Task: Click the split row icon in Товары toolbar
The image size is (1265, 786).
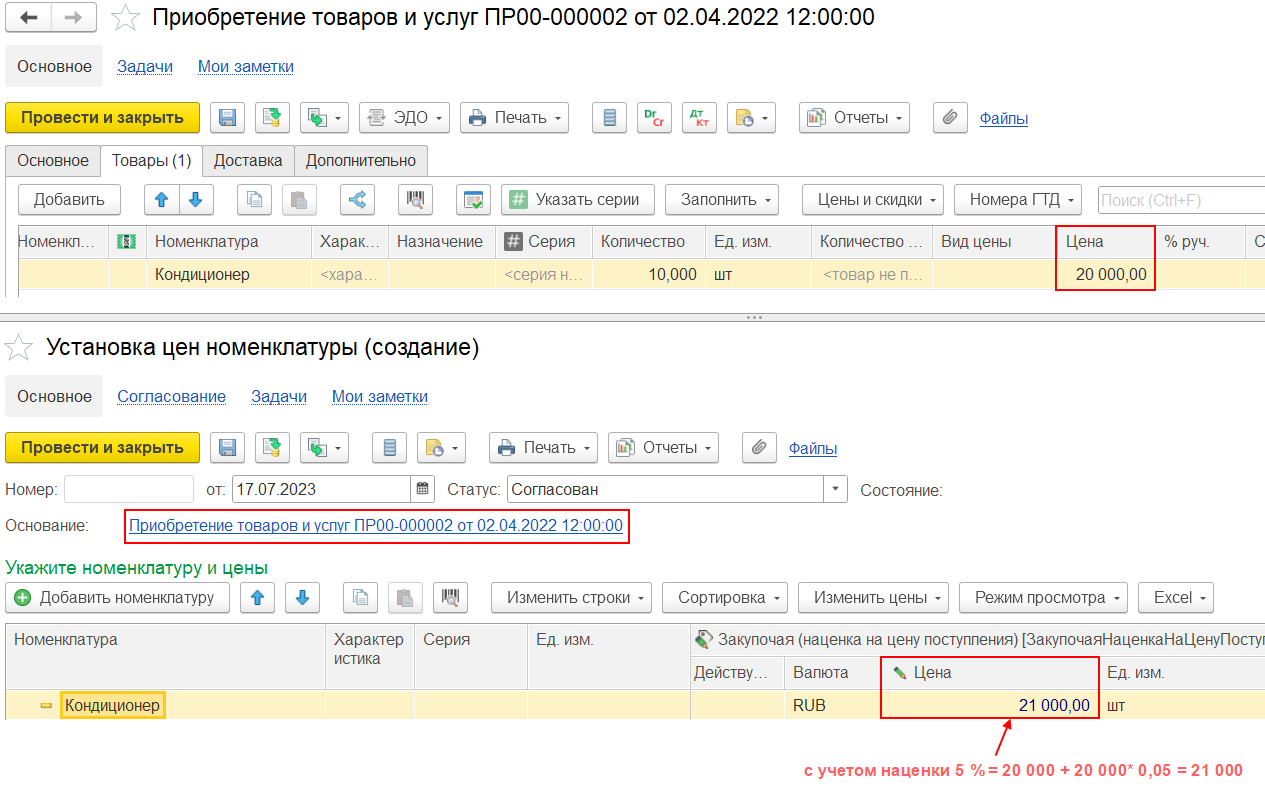Action: click(357, 199)
